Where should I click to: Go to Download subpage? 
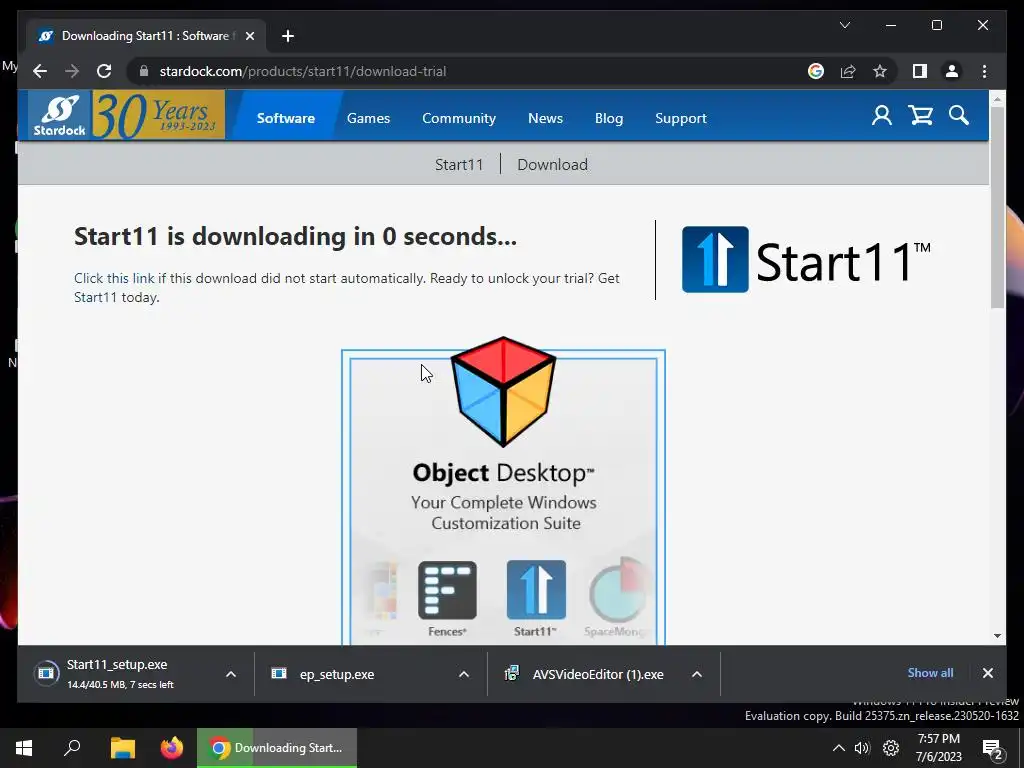[552, 165]
